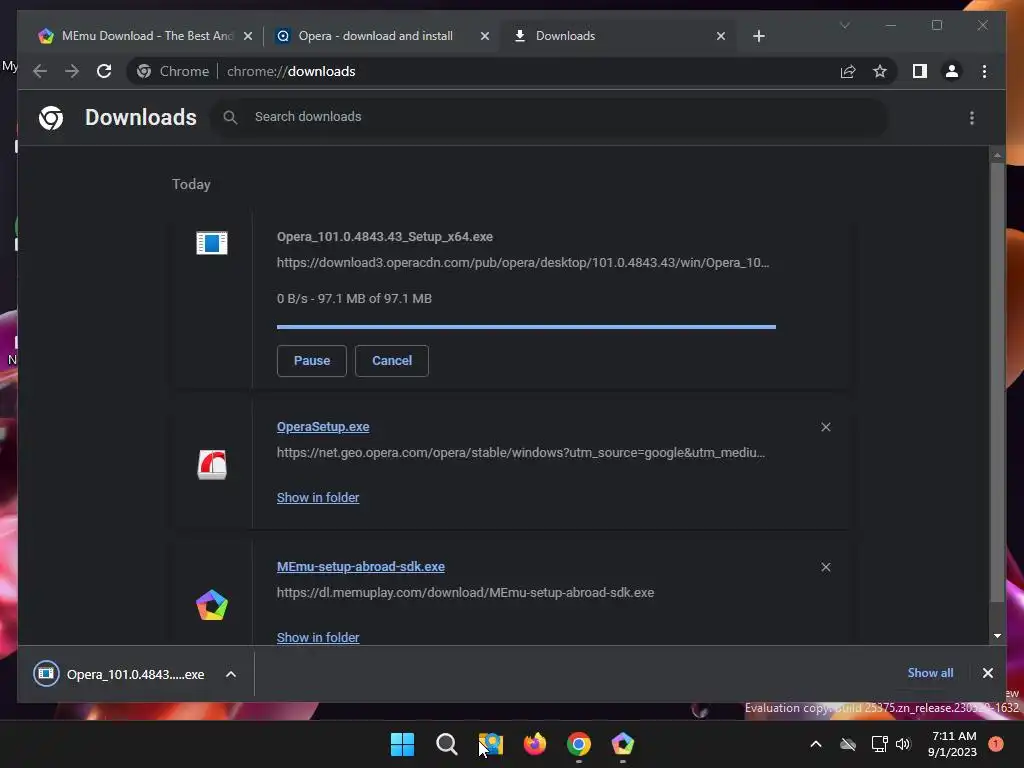Click the Chrome taskbar icon
This screenshot has height=768, width=1024.
click(579, 744)
